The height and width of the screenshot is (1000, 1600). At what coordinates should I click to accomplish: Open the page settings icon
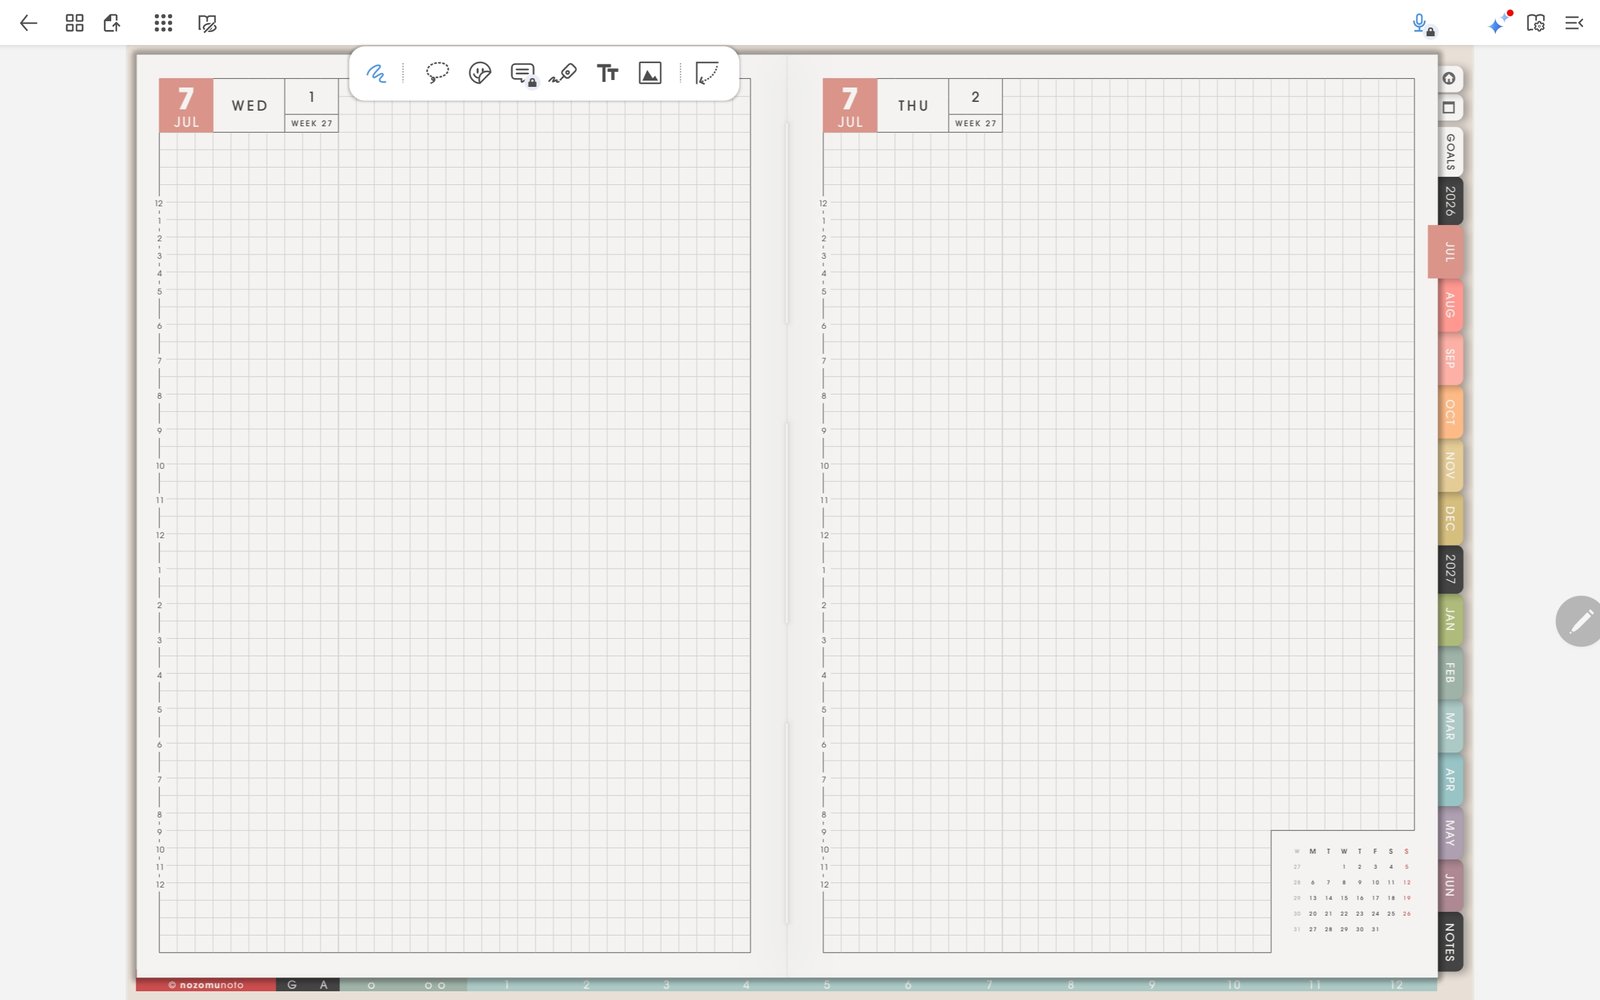click(1536, 23)
